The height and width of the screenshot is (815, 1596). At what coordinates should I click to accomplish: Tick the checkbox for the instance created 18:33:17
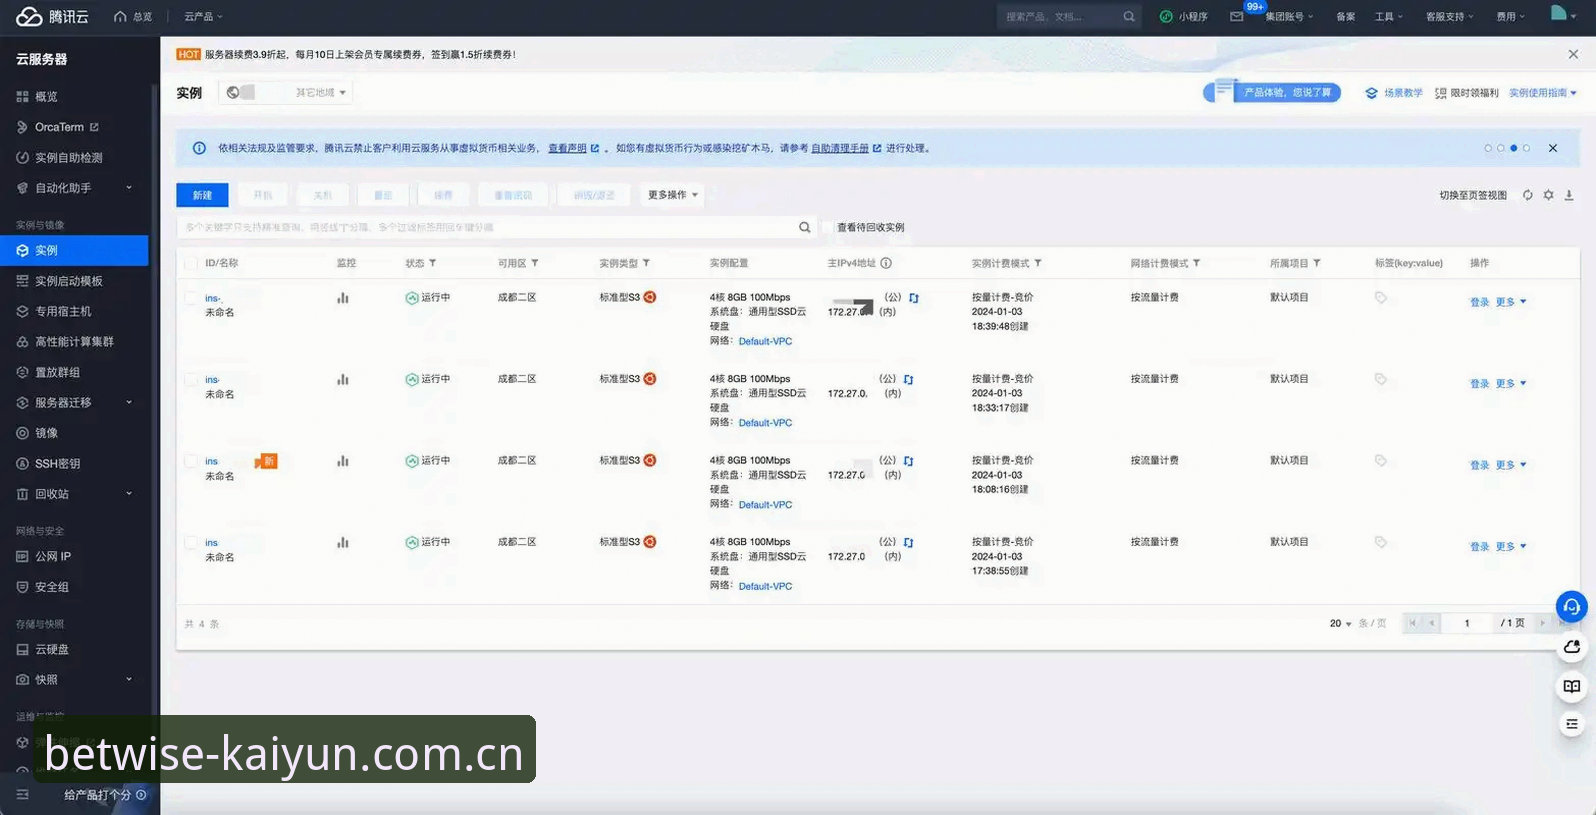(x=191, y=380)
